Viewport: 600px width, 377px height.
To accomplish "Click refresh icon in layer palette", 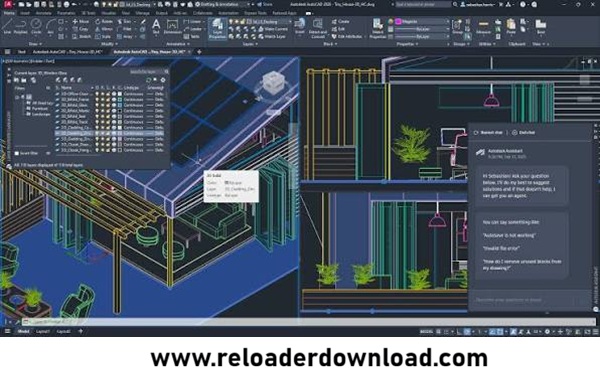I will [x=148, y=80].
